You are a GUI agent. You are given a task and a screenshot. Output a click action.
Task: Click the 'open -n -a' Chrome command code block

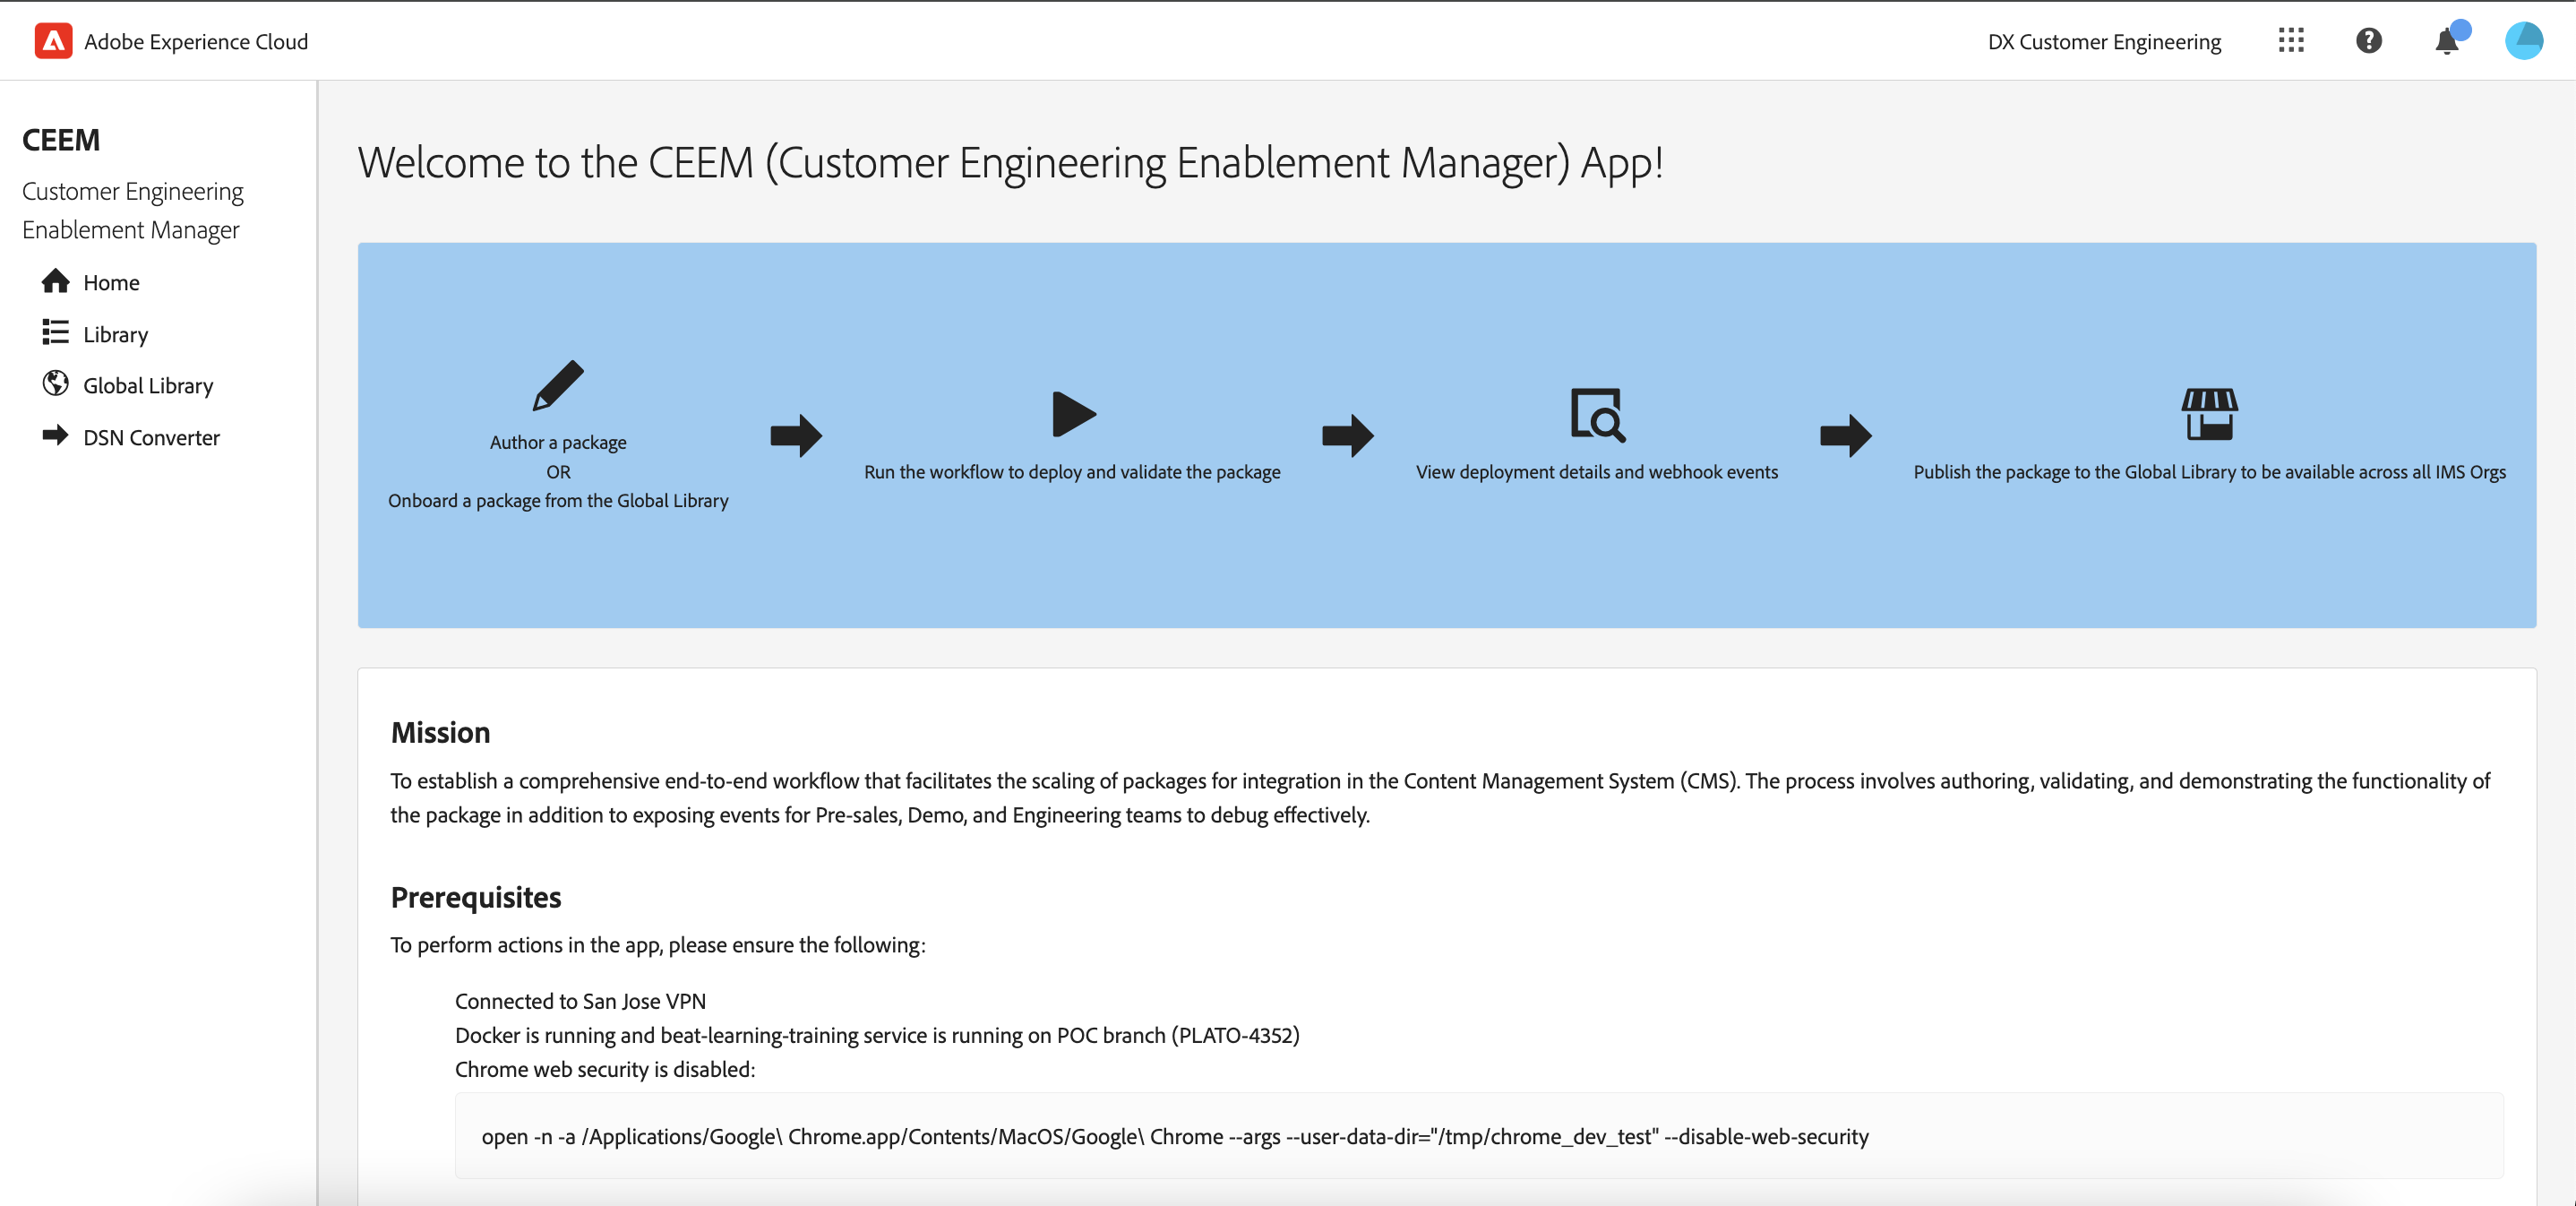click(x=1479, y=1136)
